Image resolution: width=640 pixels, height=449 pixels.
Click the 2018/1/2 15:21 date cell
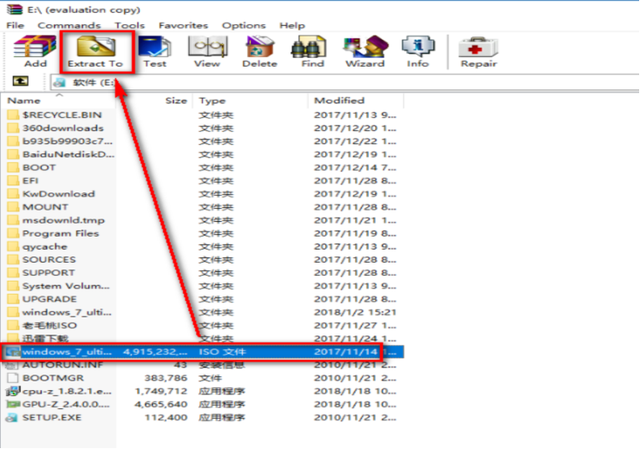click(x=355, y=312)
